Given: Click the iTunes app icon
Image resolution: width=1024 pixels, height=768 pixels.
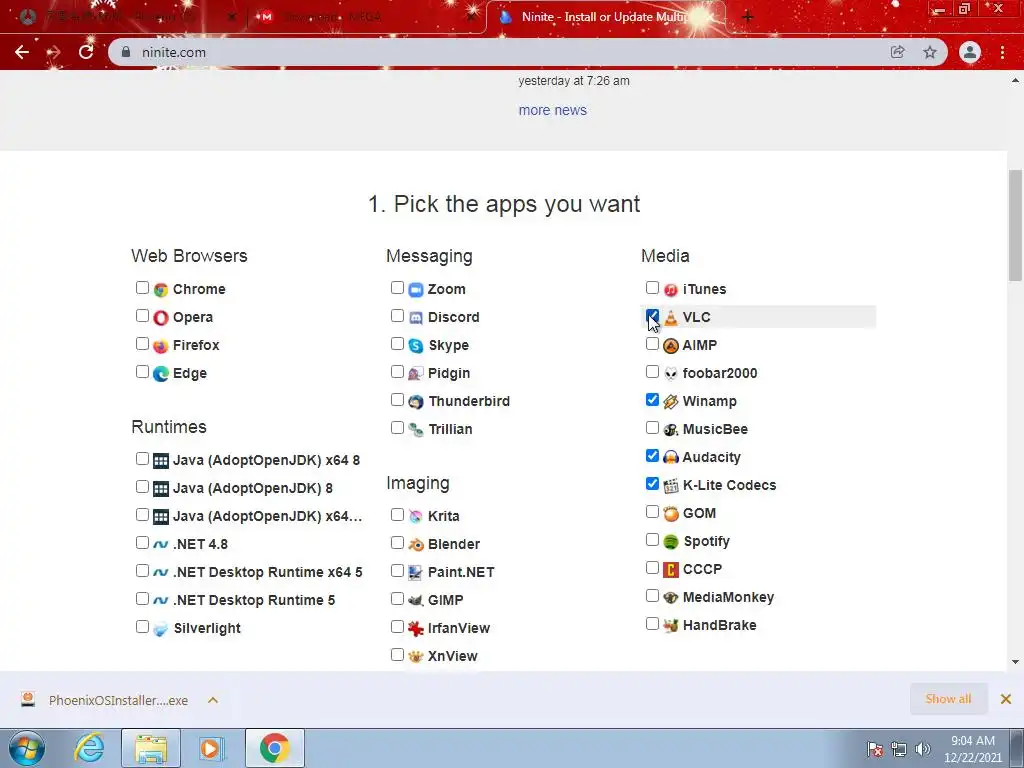Looking at the screenshot, I should pyautogui.click(x=671, y=289).
